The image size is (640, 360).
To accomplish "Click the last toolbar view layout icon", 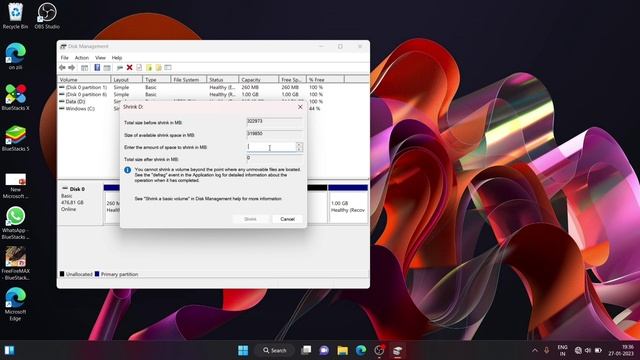I will click(168, 68).
